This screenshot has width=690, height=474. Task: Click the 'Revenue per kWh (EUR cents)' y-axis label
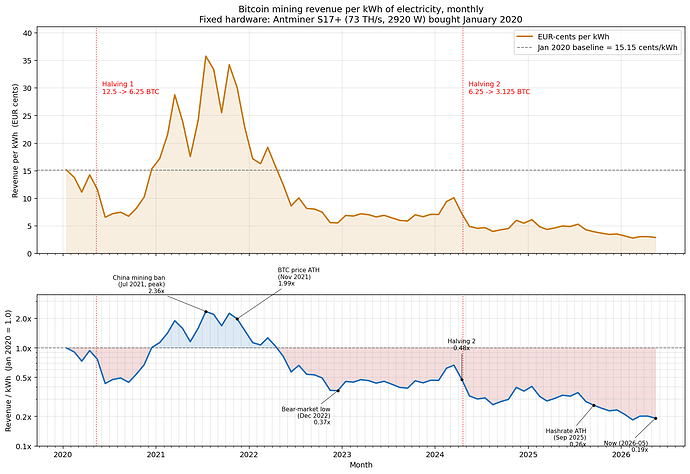[x=15, y=140]
